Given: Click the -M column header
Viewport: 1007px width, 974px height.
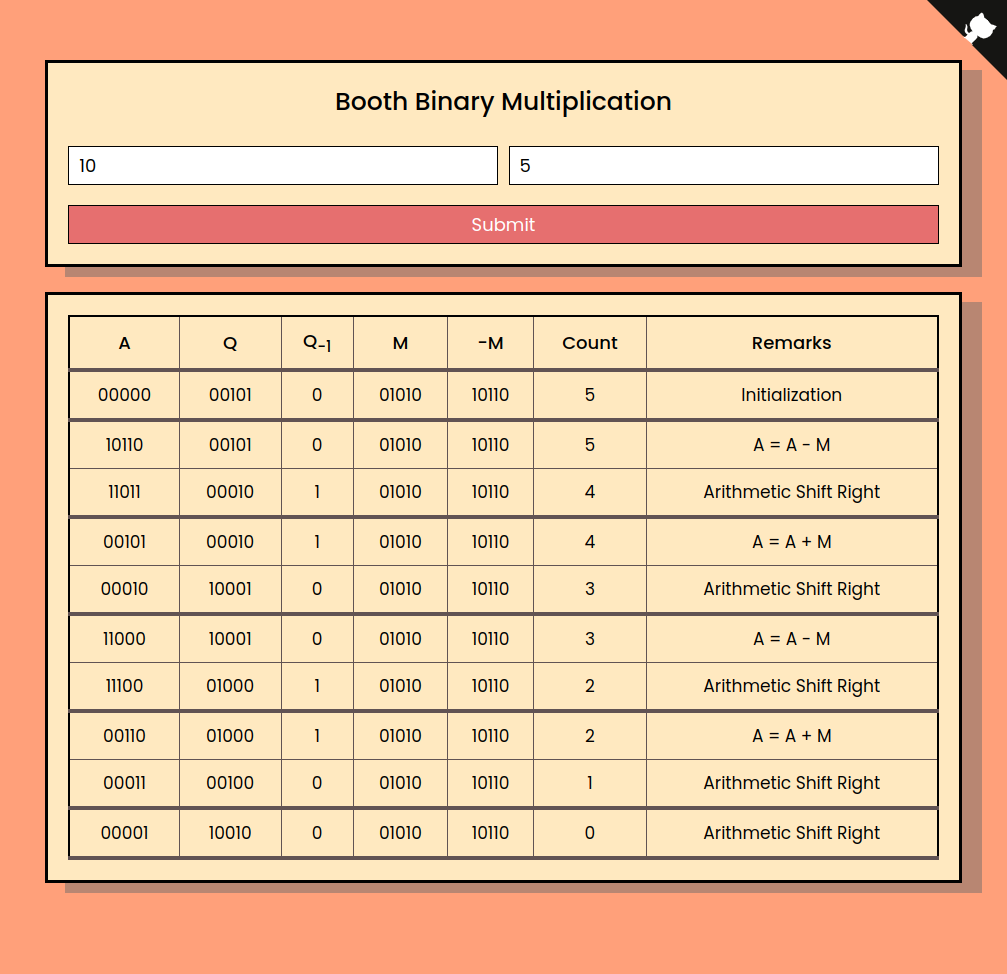Looking at the screenshot, I should pos(490,343).
